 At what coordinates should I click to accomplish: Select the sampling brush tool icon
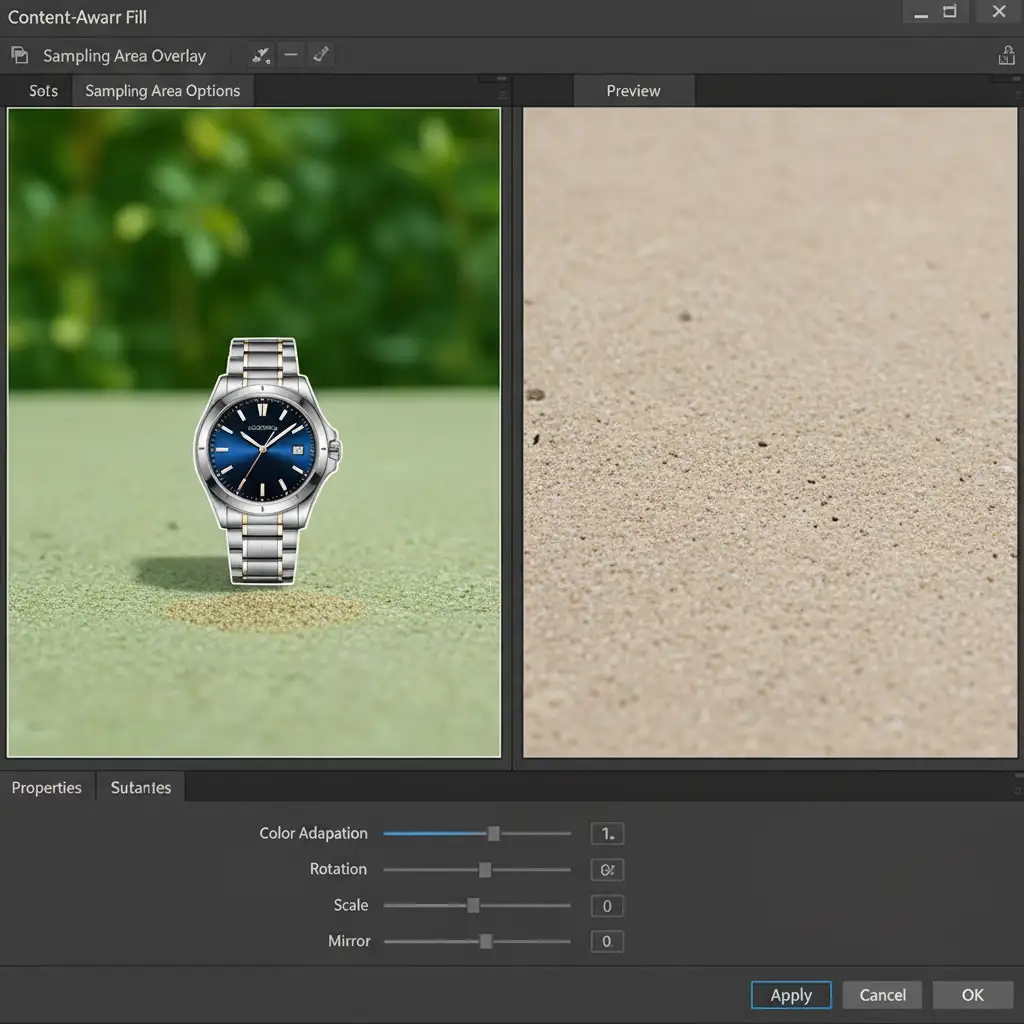pyautogui.click(x=261, y=55)
